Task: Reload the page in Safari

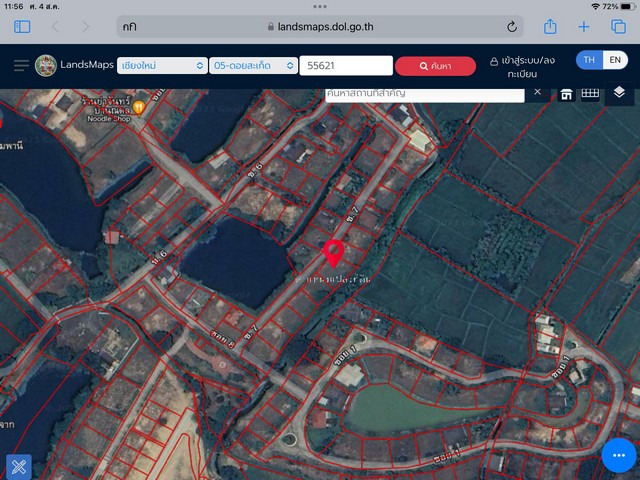Action: point(512,27)
